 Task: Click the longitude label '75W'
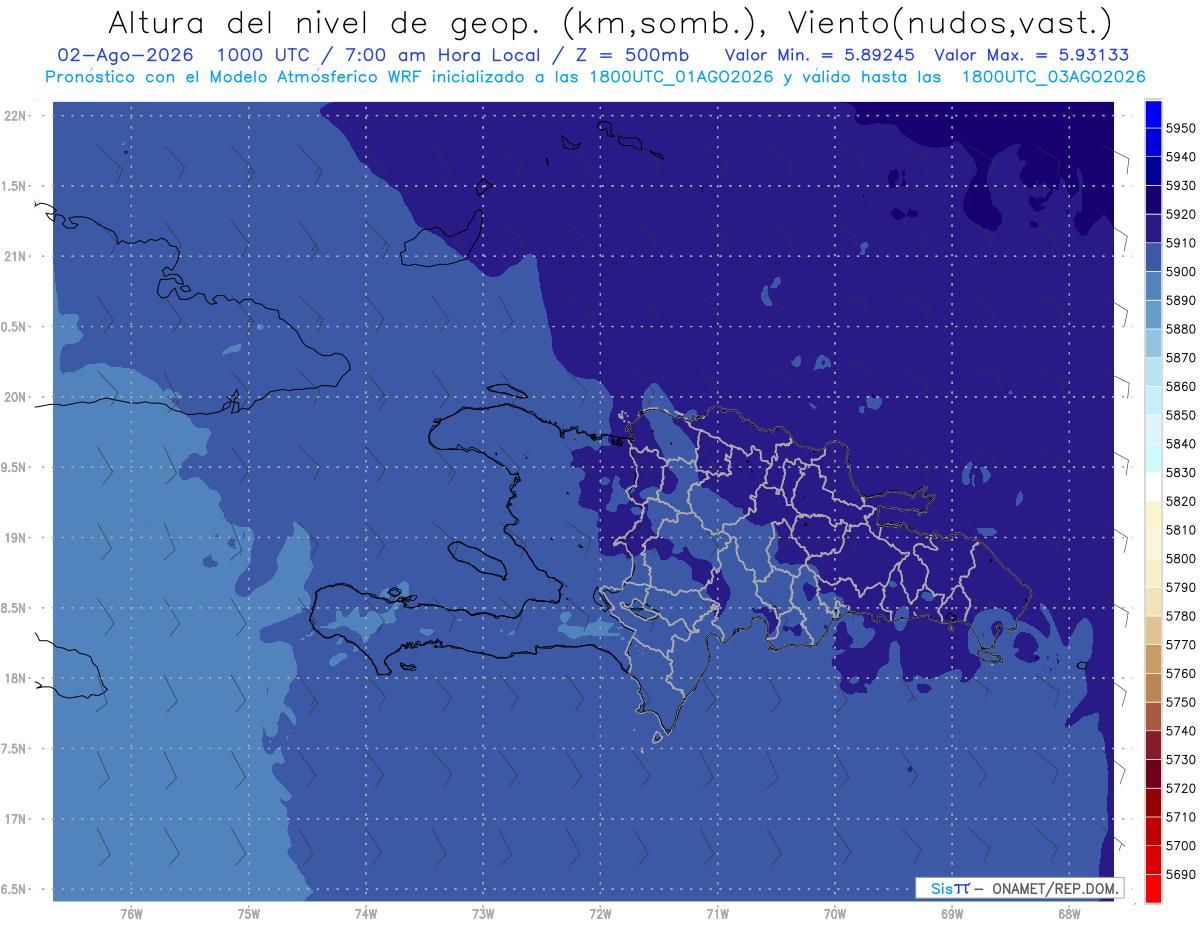(248, 914)
